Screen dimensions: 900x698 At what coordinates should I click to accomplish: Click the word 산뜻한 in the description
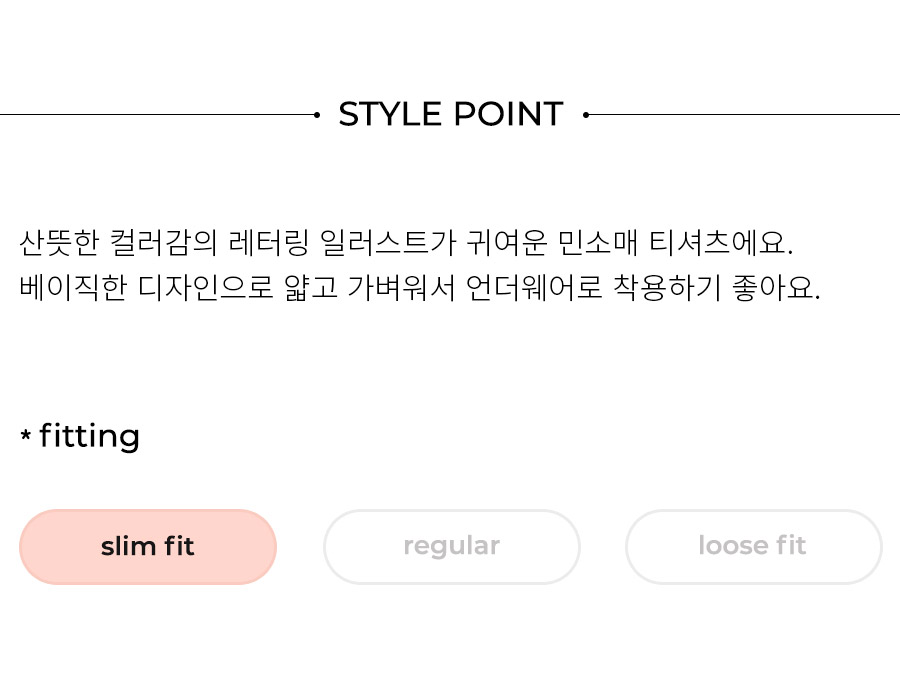tap(60, 243)
